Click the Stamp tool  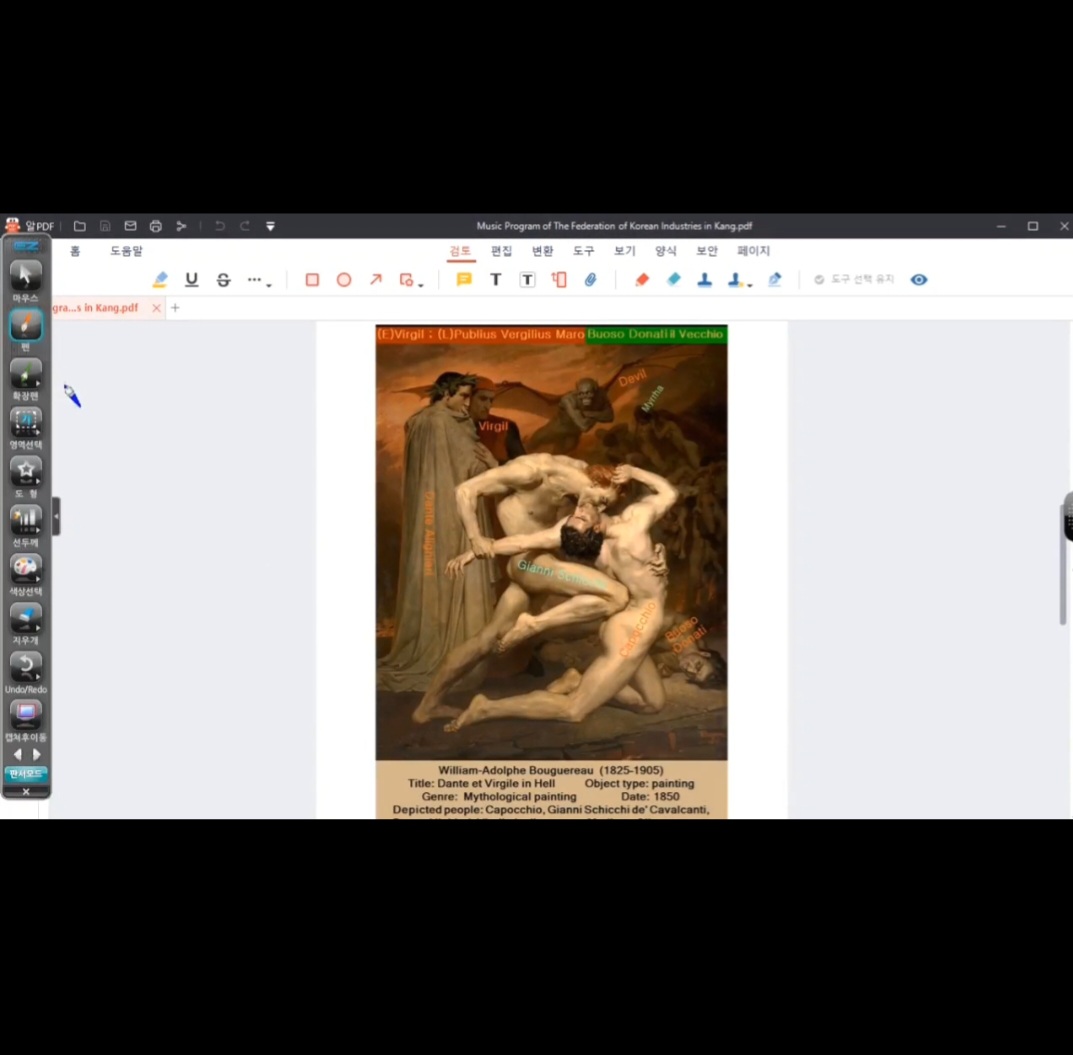(705, 279)
